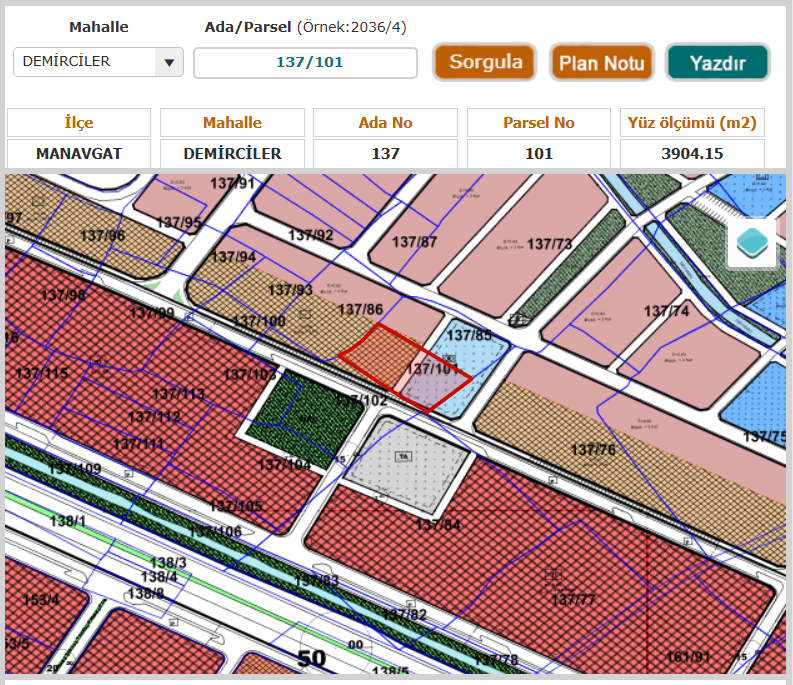
Task: Click parcel label 137/100 on map
Action: 259,321
